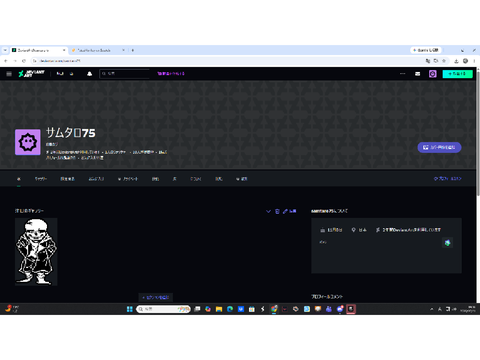Viewport: 480px width, 360px height.
Task: Open the notifications bell in DeviantArt header
Action: coord(89,74)
